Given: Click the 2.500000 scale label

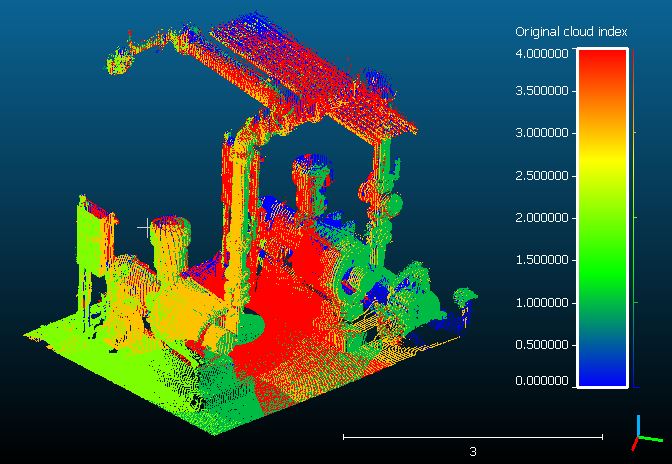Looking at the screenshot, I should (x=542, y=176).
